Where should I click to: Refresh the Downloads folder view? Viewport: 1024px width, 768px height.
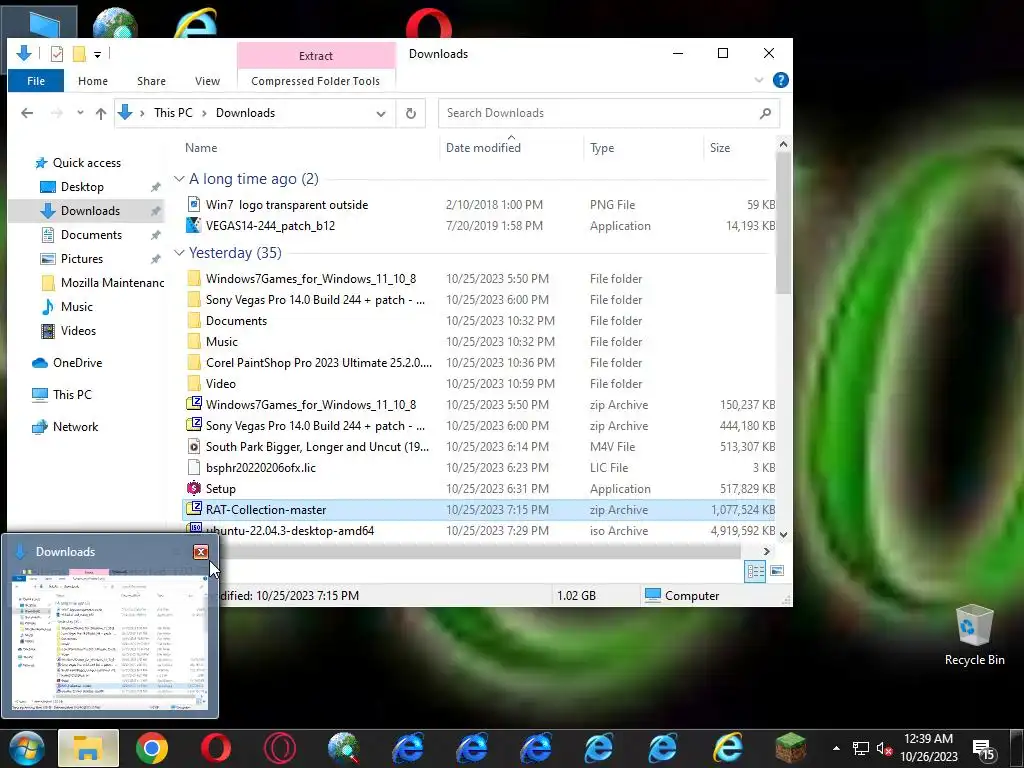411,114
